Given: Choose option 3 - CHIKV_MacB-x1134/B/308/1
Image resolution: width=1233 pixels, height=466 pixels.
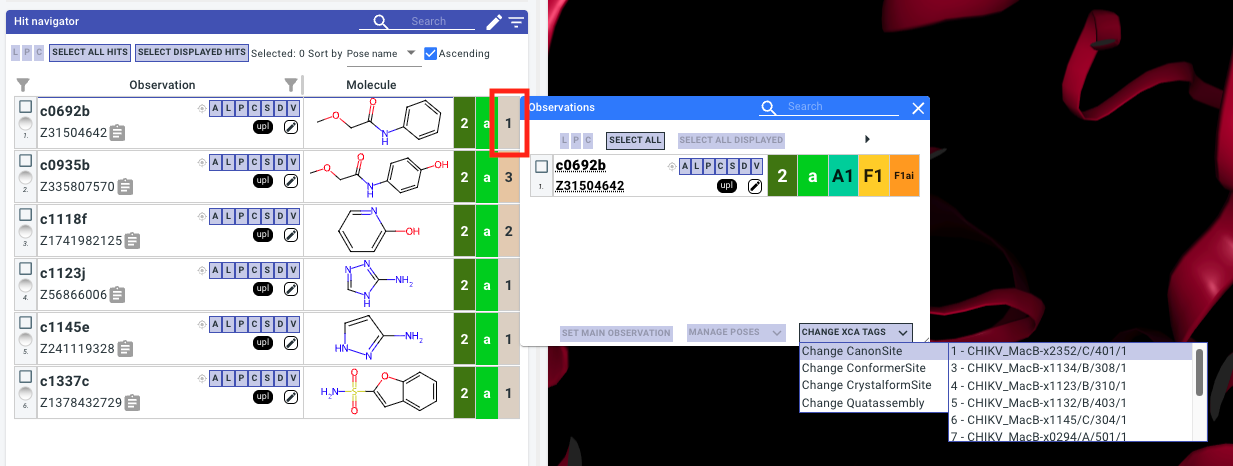Looking at the screenshot, I should coord(1070,368).
